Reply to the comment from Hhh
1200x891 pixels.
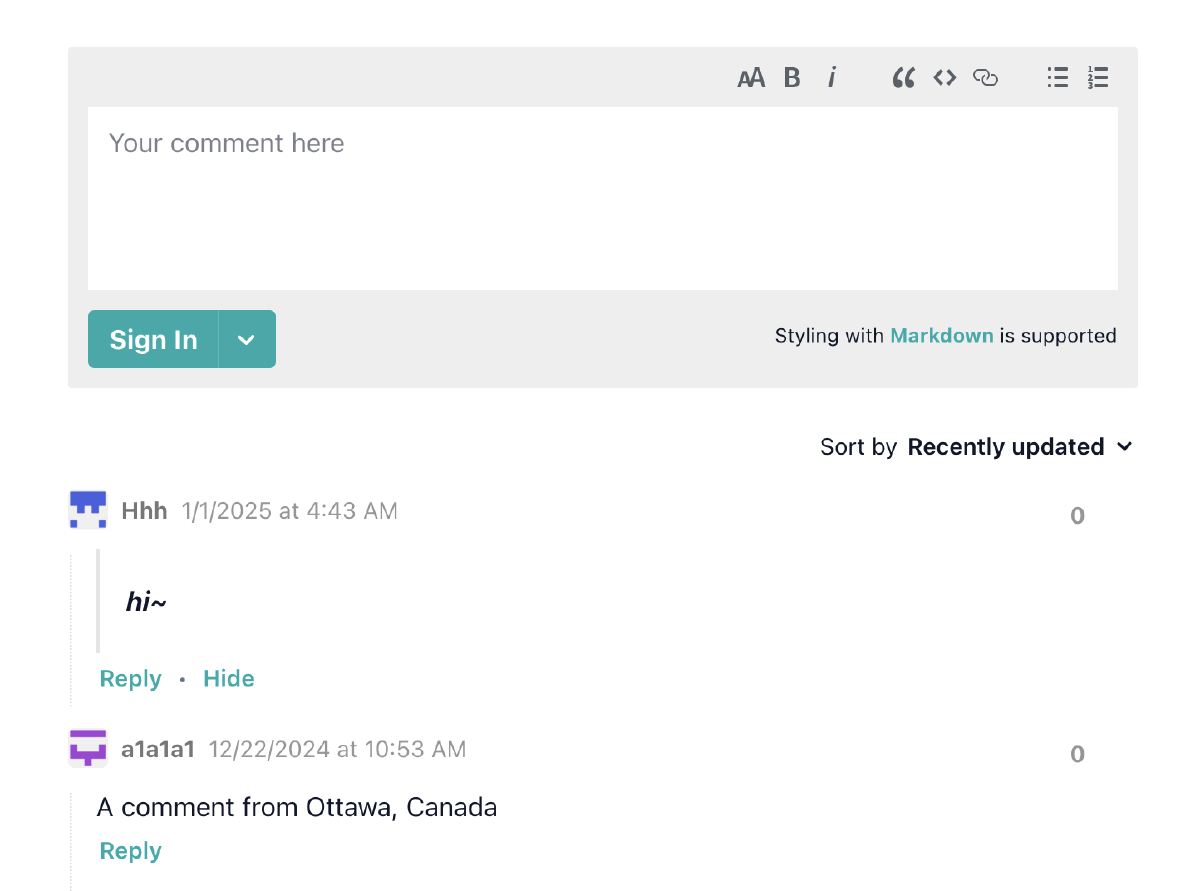(130, 679)
